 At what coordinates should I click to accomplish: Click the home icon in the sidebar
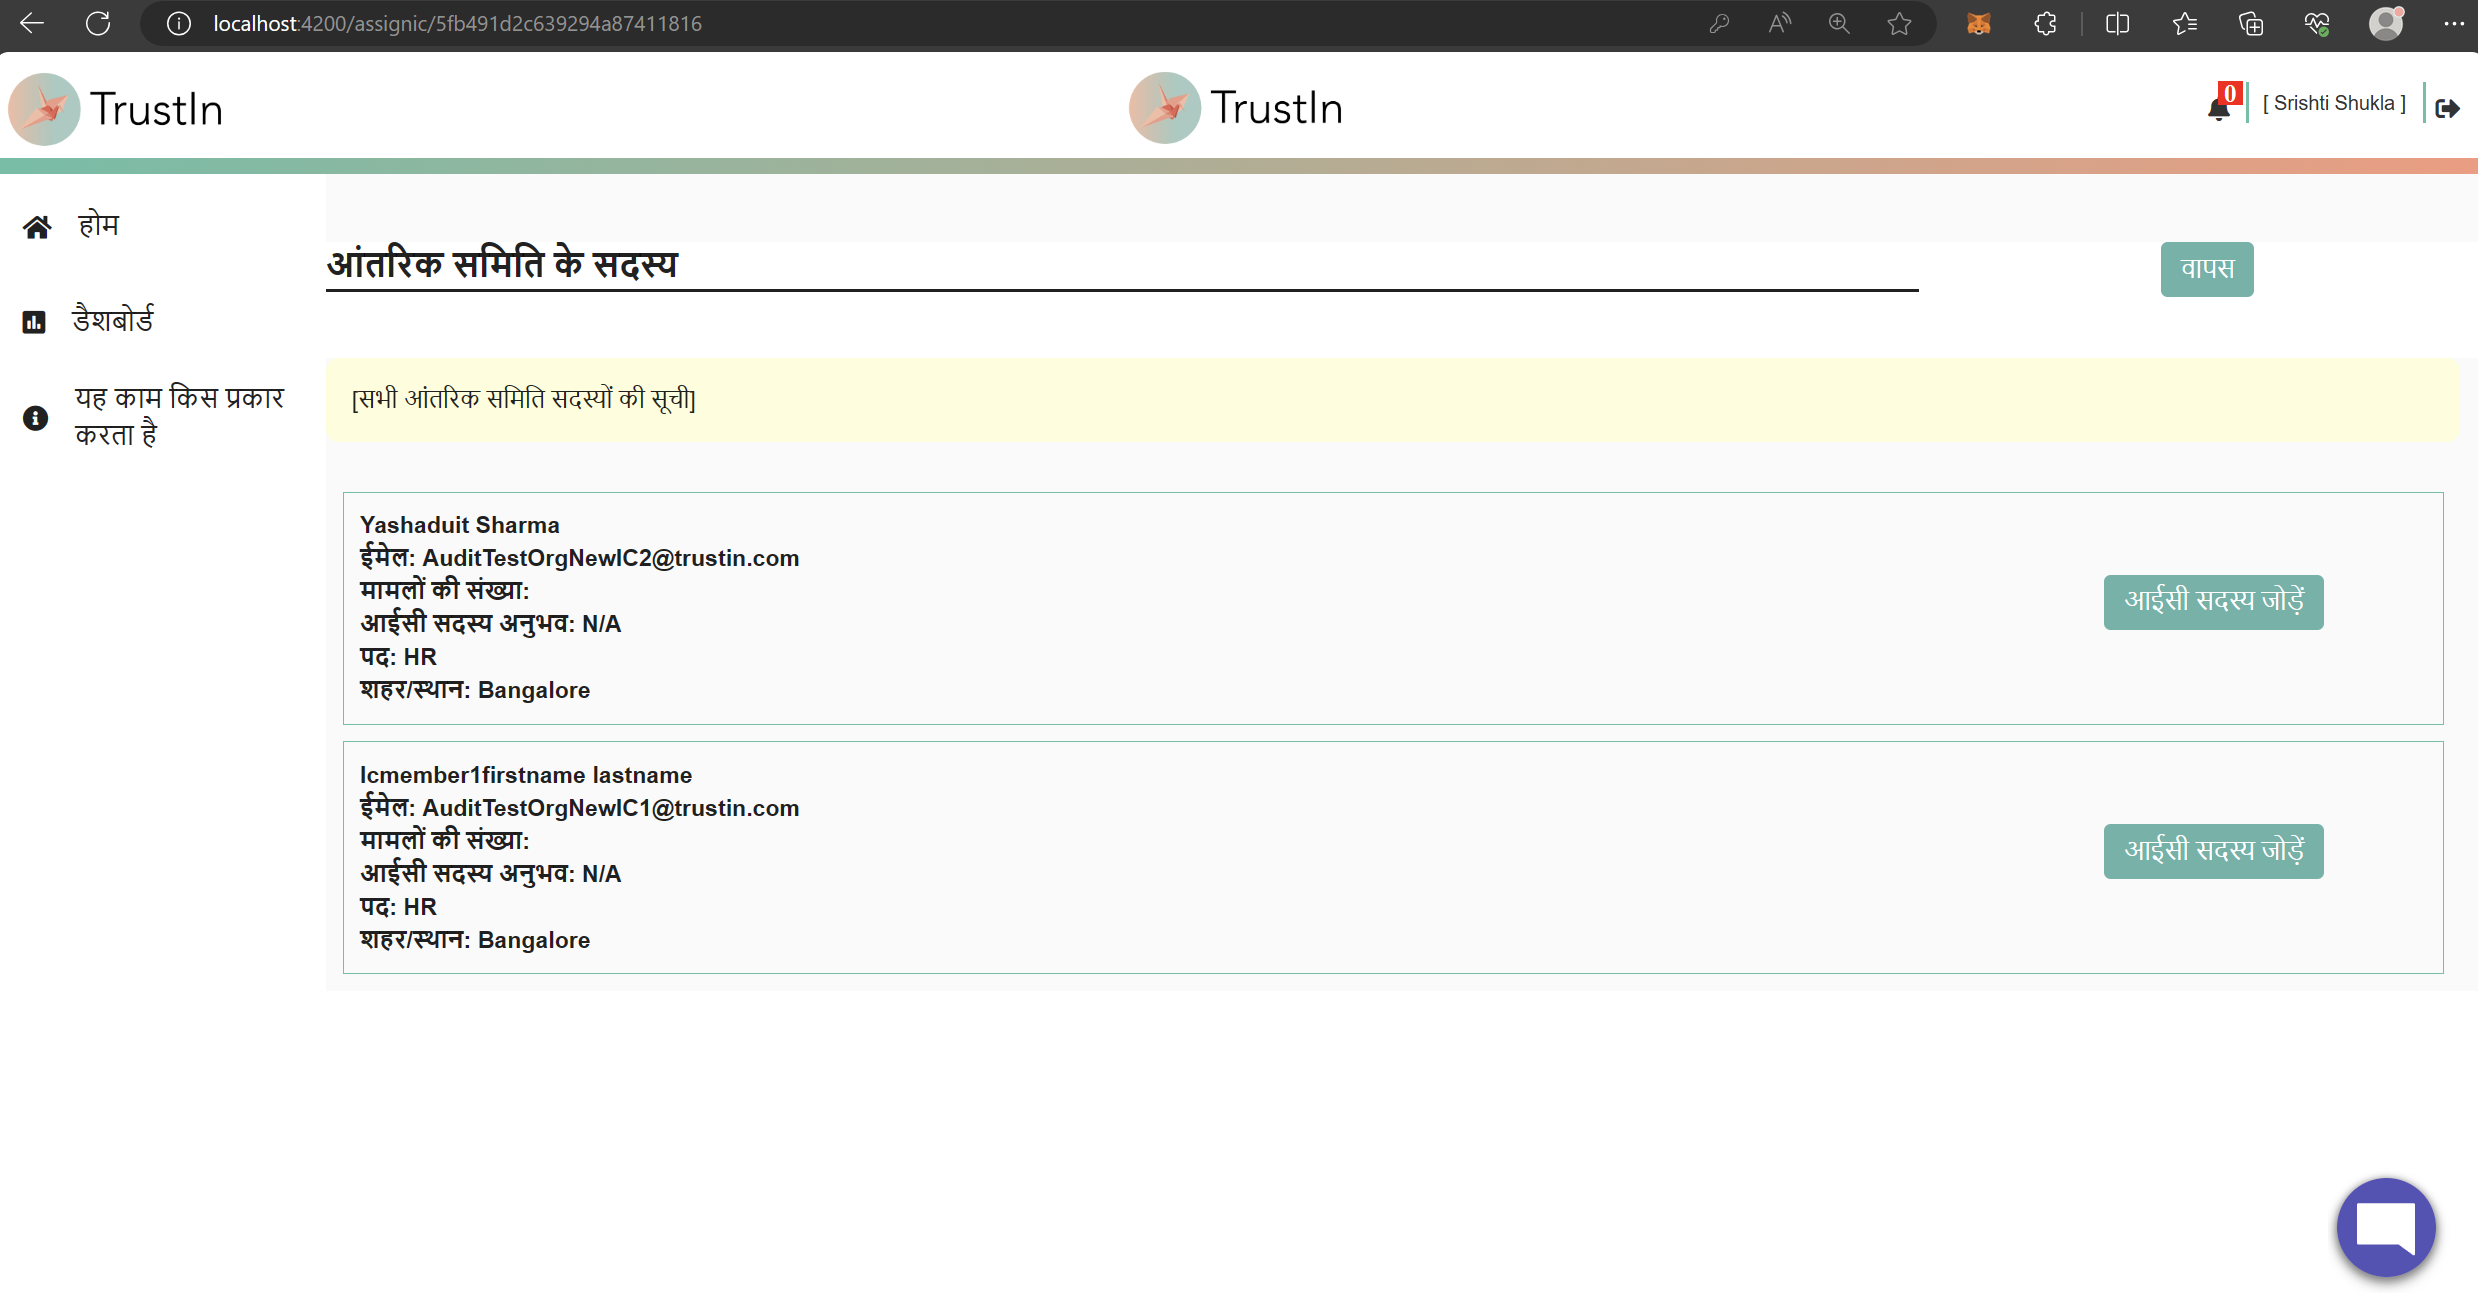coord(36,224)
